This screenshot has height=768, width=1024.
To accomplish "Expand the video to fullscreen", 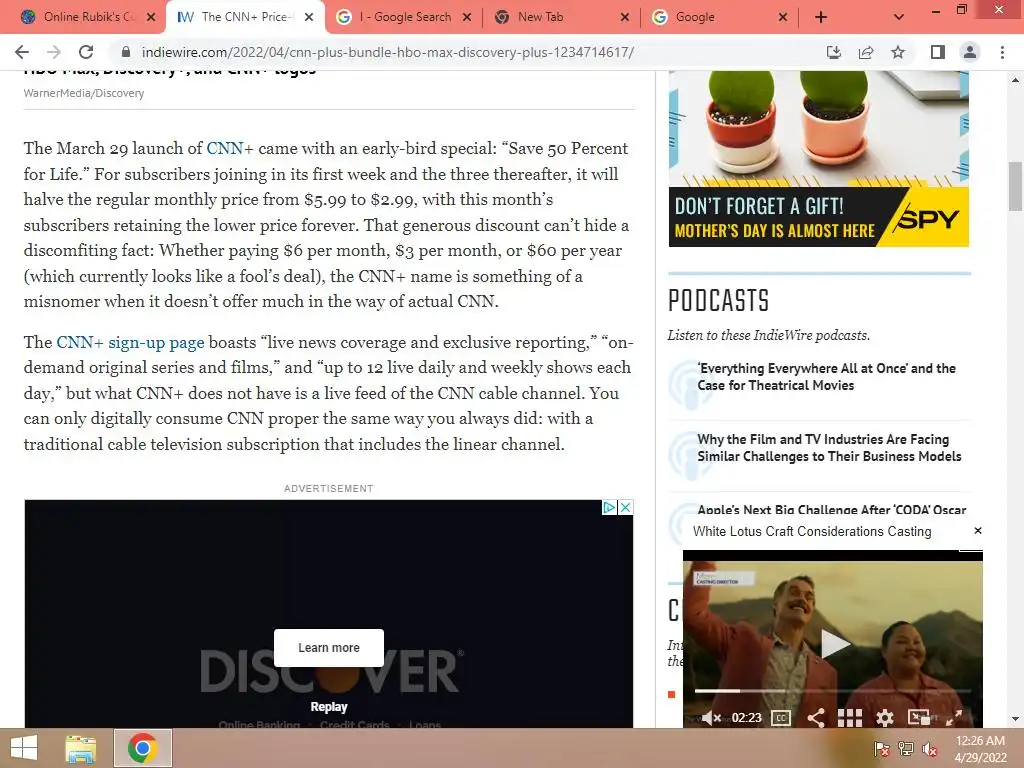I will coord(953,717).
